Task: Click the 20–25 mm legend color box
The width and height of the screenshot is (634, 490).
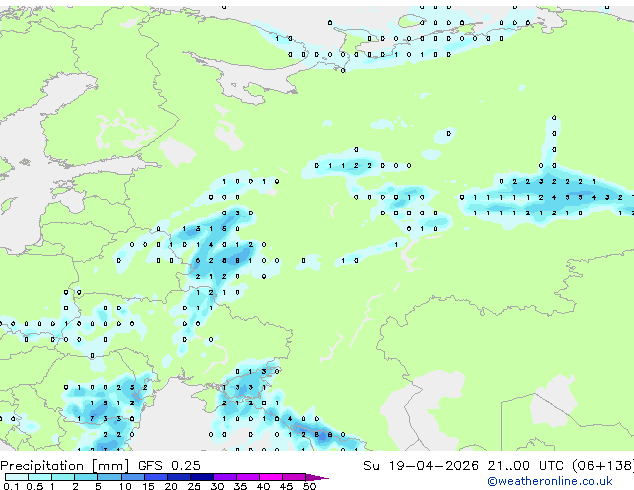Action: [x=179, y=477]
